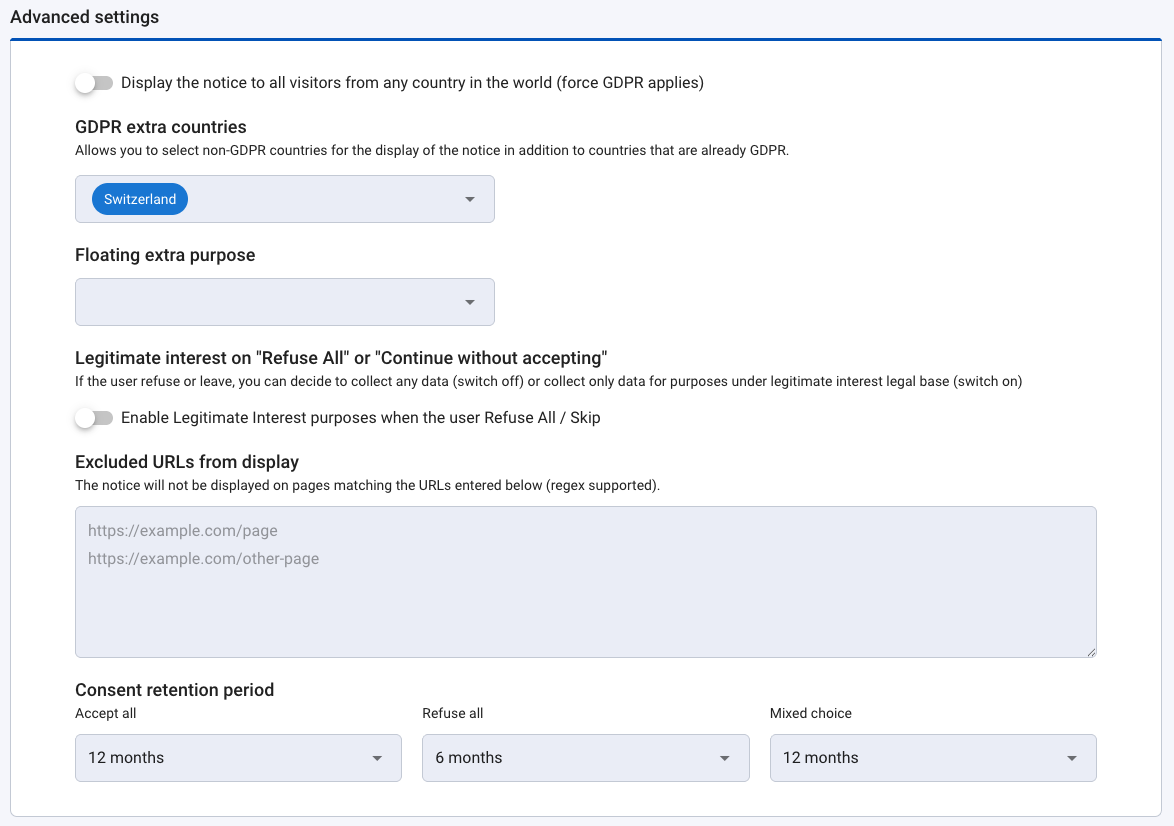Image resolution: width=1174 pixels, height=826 pixels.
Task: Click the text area resize handle
Action: (1091, 652)
